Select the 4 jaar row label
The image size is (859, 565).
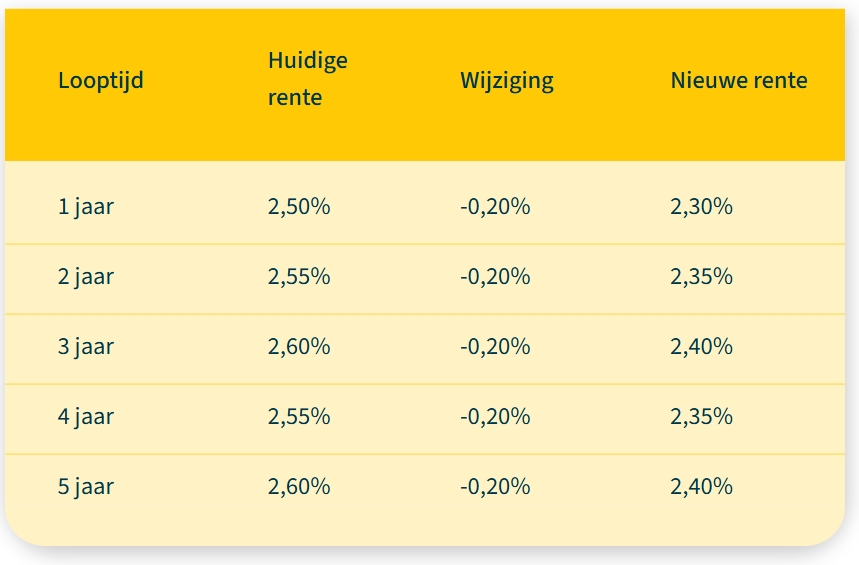click(x=85, y=416)
